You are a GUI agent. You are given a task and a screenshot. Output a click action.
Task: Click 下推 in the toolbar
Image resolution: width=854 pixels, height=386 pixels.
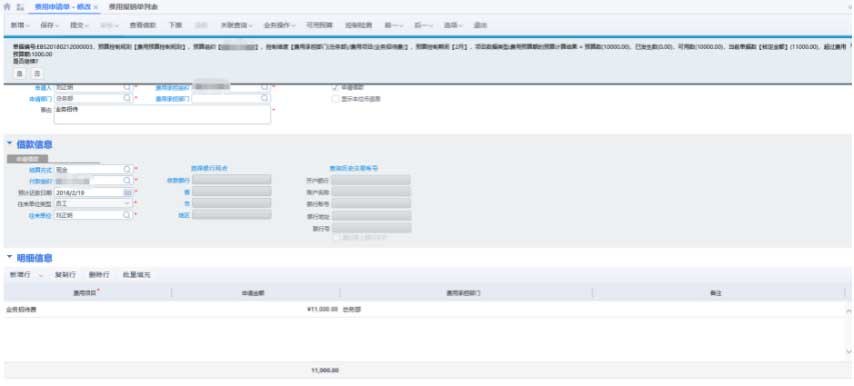click(x=175, y=25)
